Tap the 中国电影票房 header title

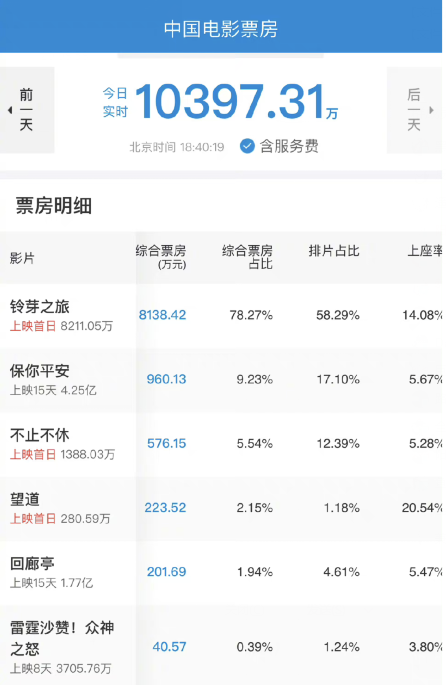221,29
